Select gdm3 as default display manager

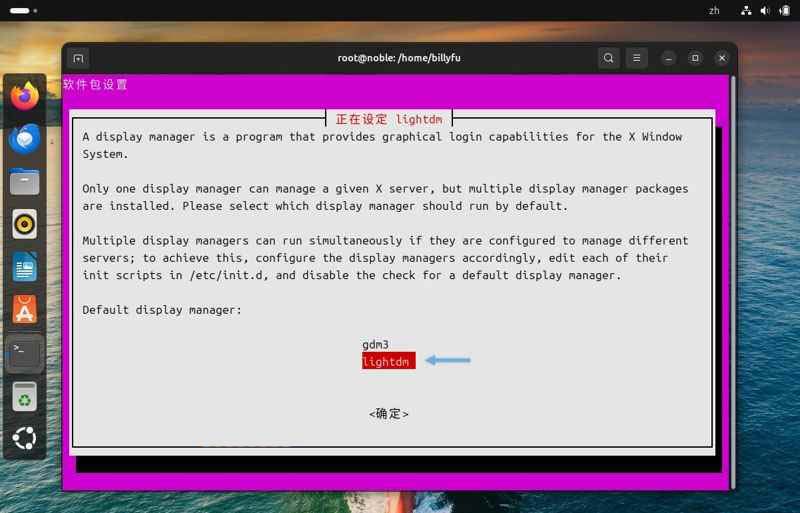click(x=375, y=345)
